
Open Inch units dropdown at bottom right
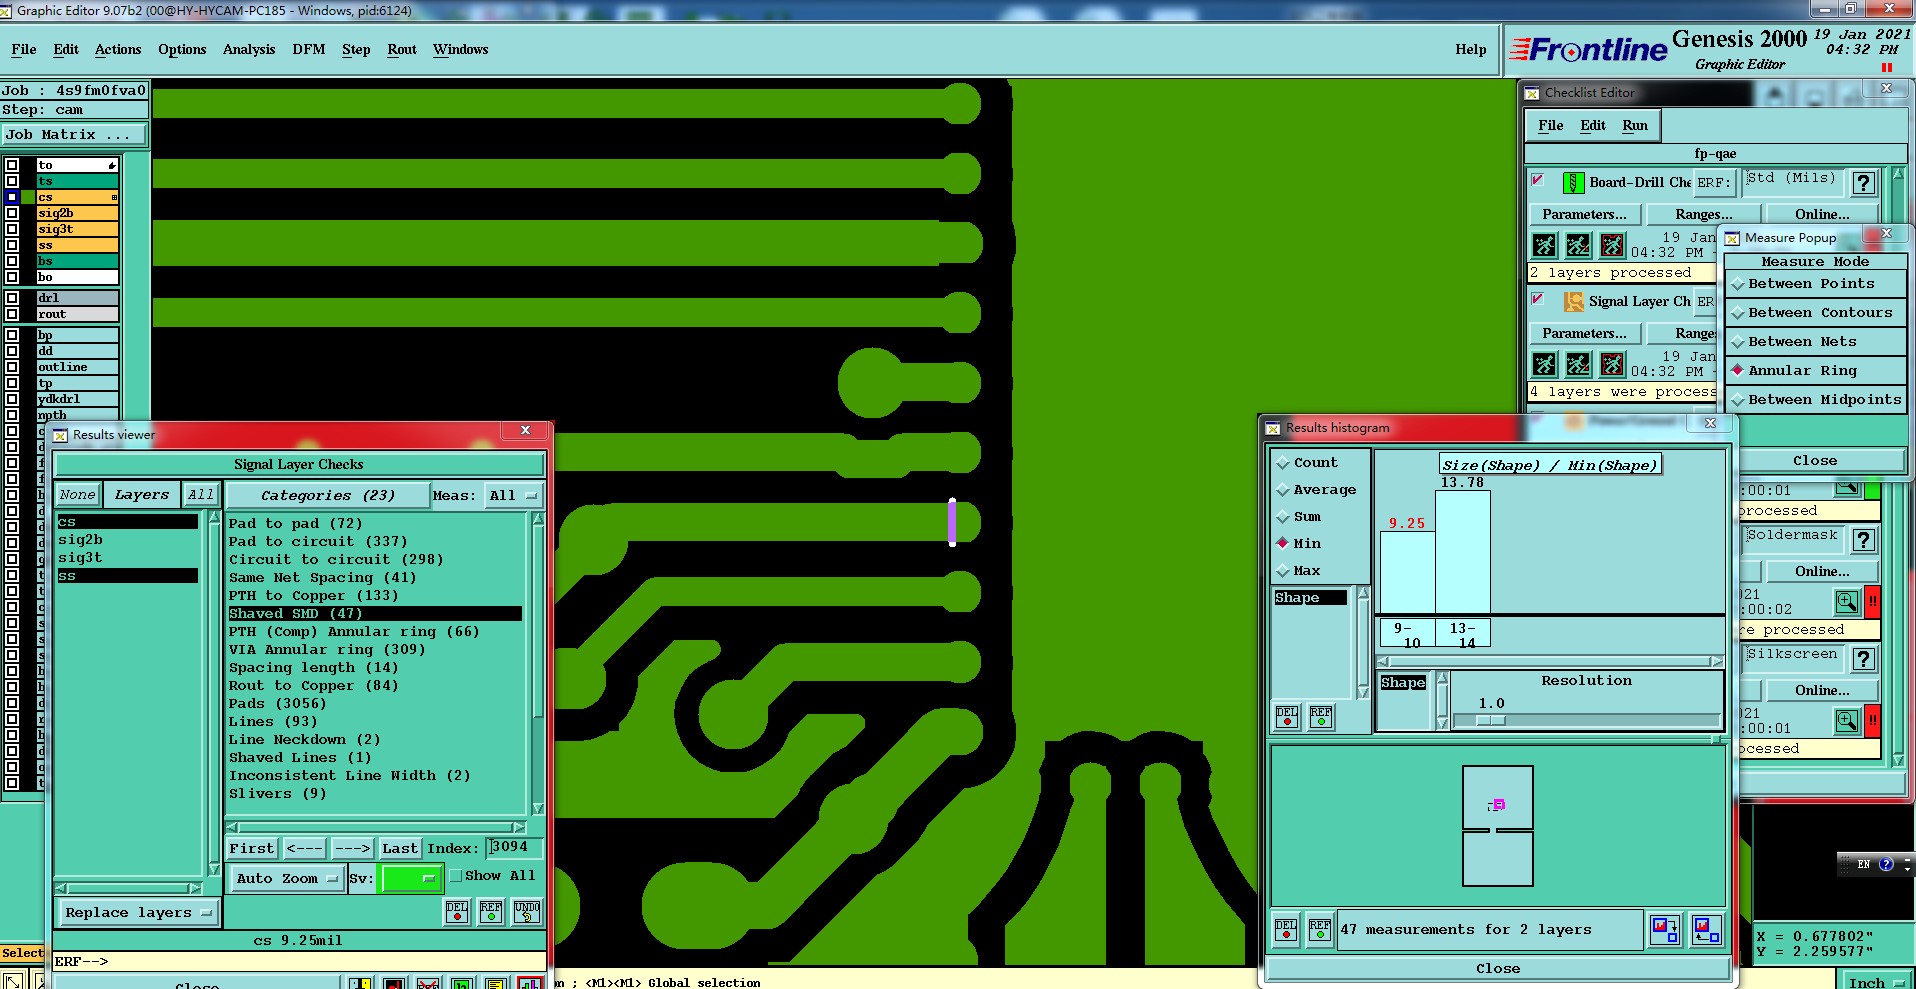pyautogui.click(x=1877, y=982)
